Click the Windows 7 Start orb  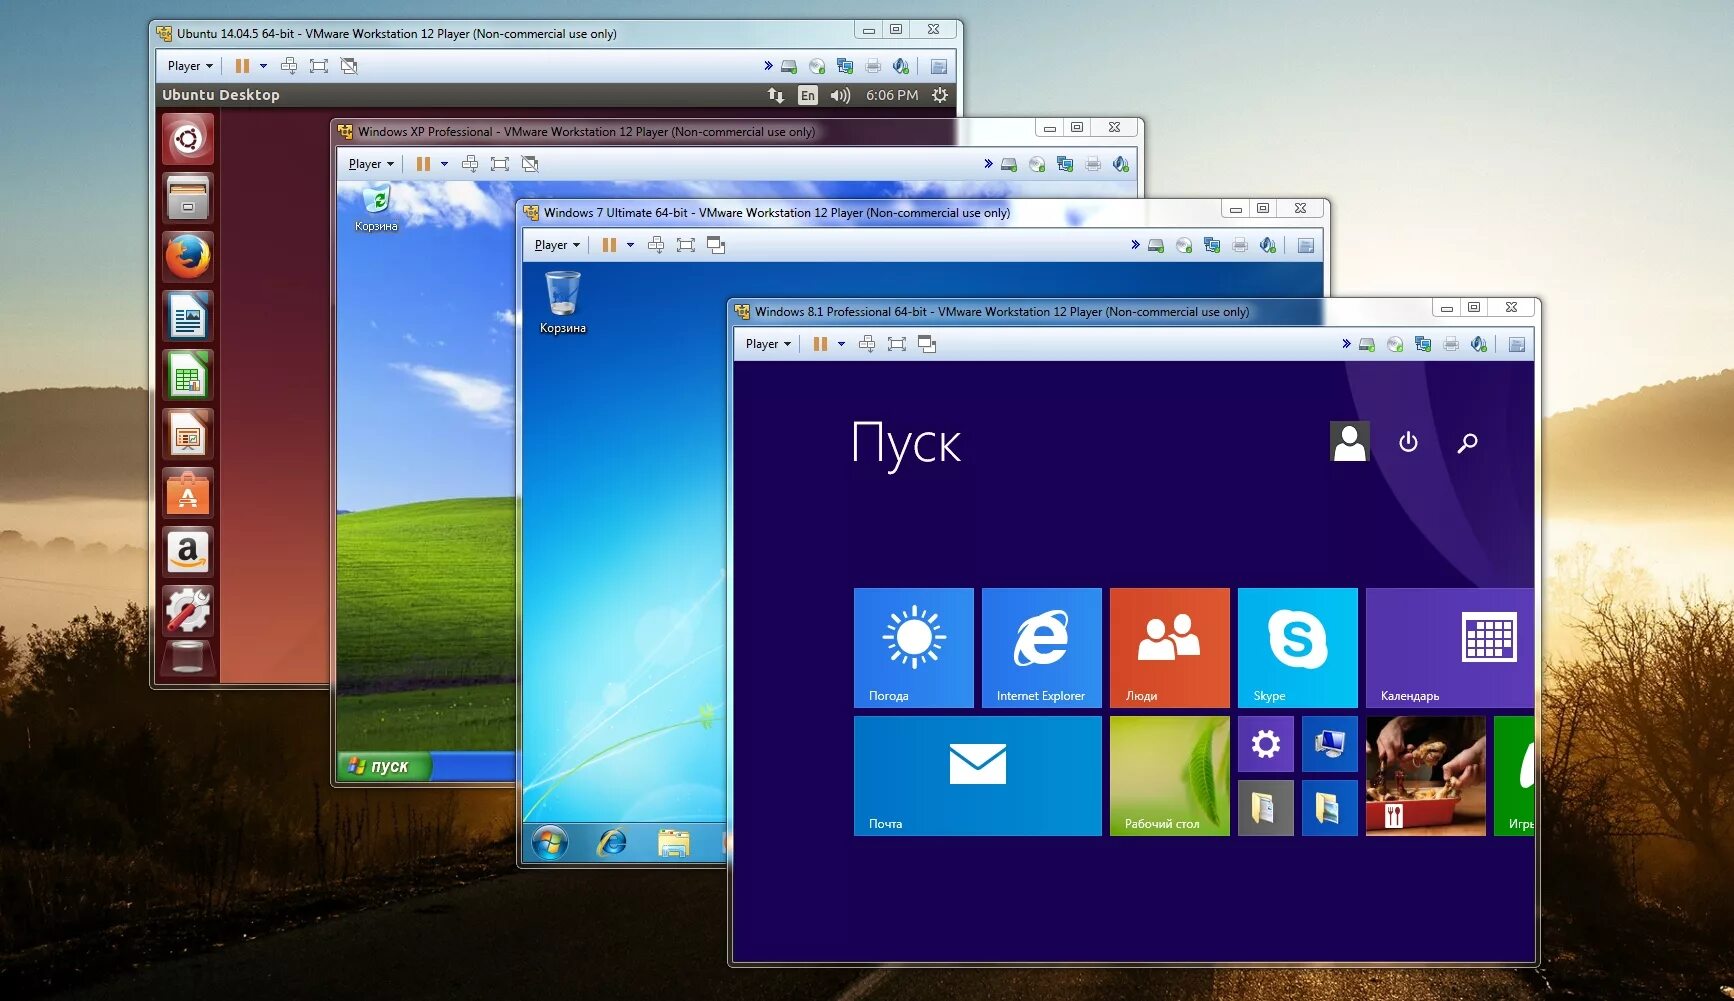549,843
